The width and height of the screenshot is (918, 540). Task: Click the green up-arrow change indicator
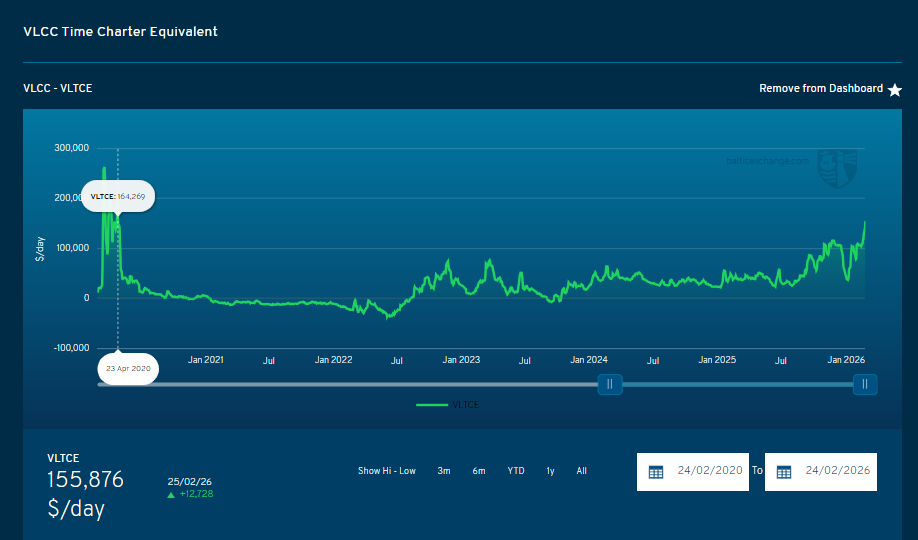171,494
